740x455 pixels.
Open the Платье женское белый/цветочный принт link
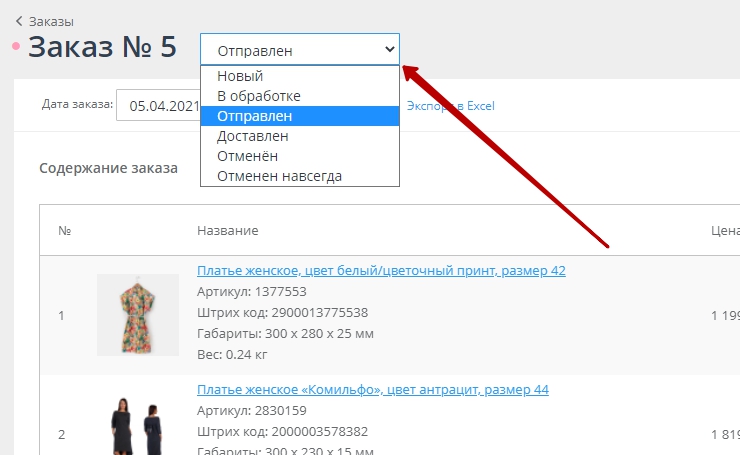(x=381, y=271)
